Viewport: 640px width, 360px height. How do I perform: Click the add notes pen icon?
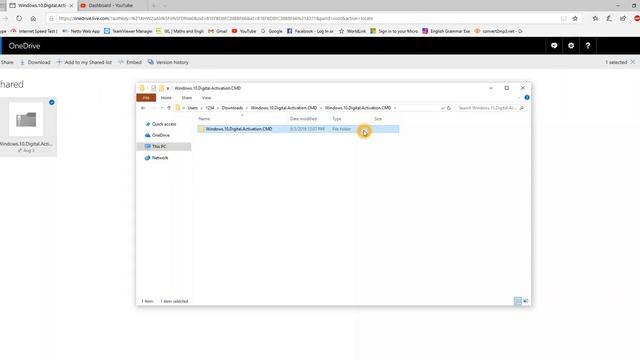click(609, 18)
